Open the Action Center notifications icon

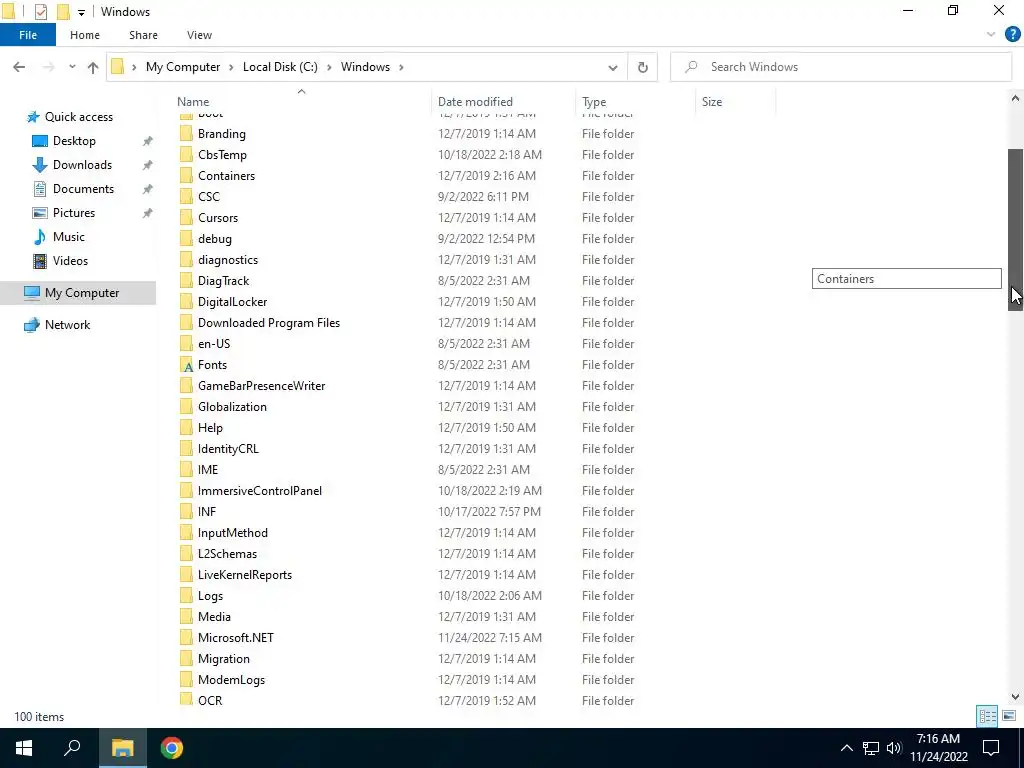[x=991, y=748]
